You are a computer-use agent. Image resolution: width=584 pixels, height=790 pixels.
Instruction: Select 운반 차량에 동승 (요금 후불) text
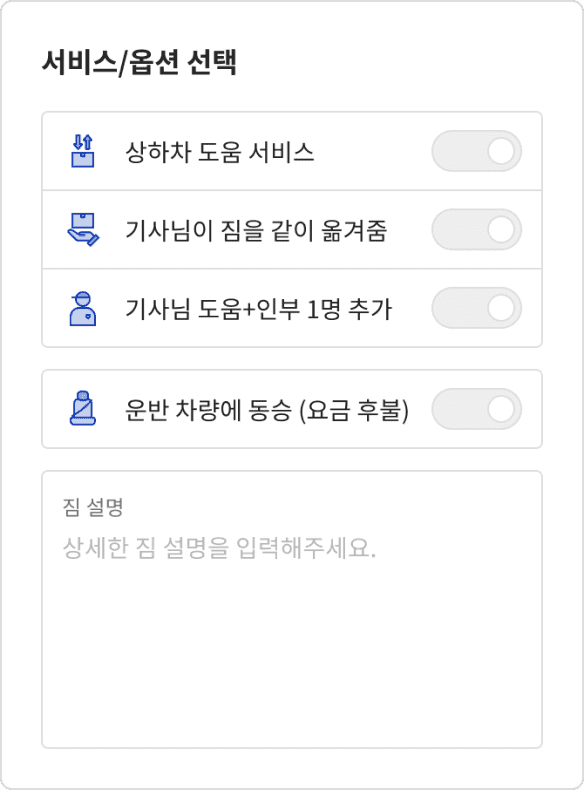[267, 410]
